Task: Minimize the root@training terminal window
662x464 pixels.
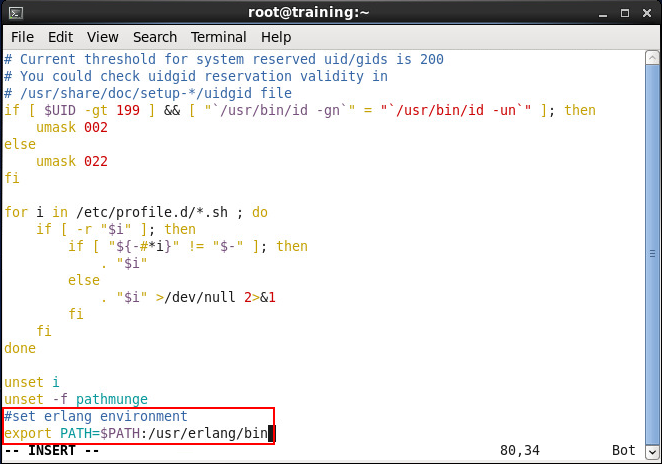Action: [603, 14]
